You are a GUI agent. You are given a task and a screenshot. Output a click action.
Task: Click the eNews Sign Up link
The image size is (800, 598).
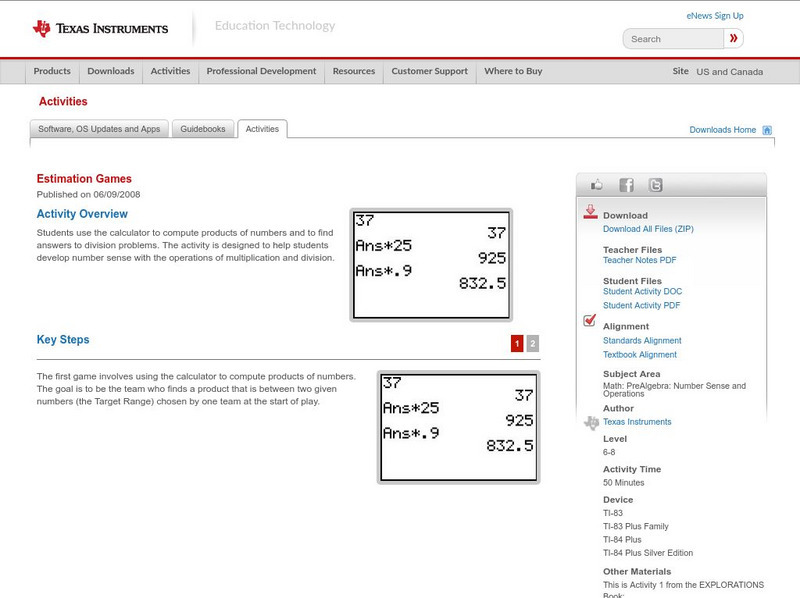(715, 16)
